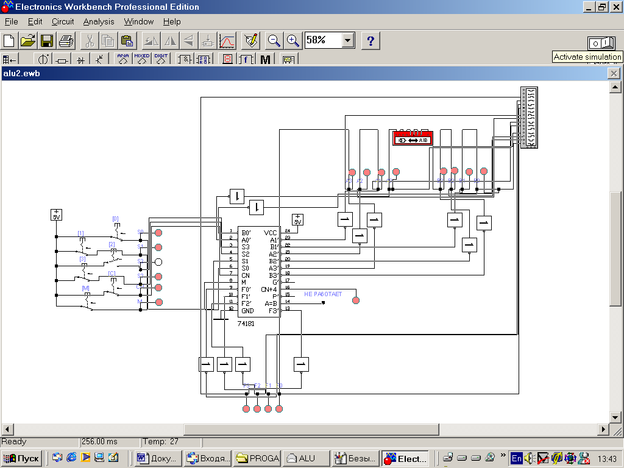Screen dimensions: 624x468
Task: Click the red word generator instrument
Action: point(411,139)
